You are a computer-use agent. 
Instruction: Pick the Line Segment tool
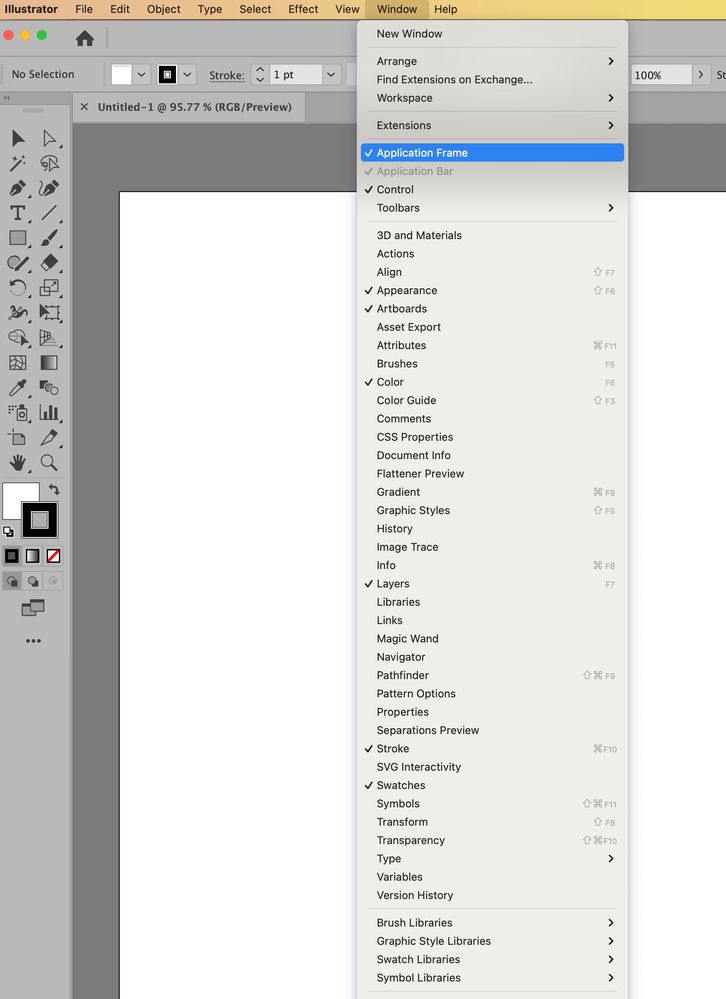pyautogui.click(x=49, y=213)
